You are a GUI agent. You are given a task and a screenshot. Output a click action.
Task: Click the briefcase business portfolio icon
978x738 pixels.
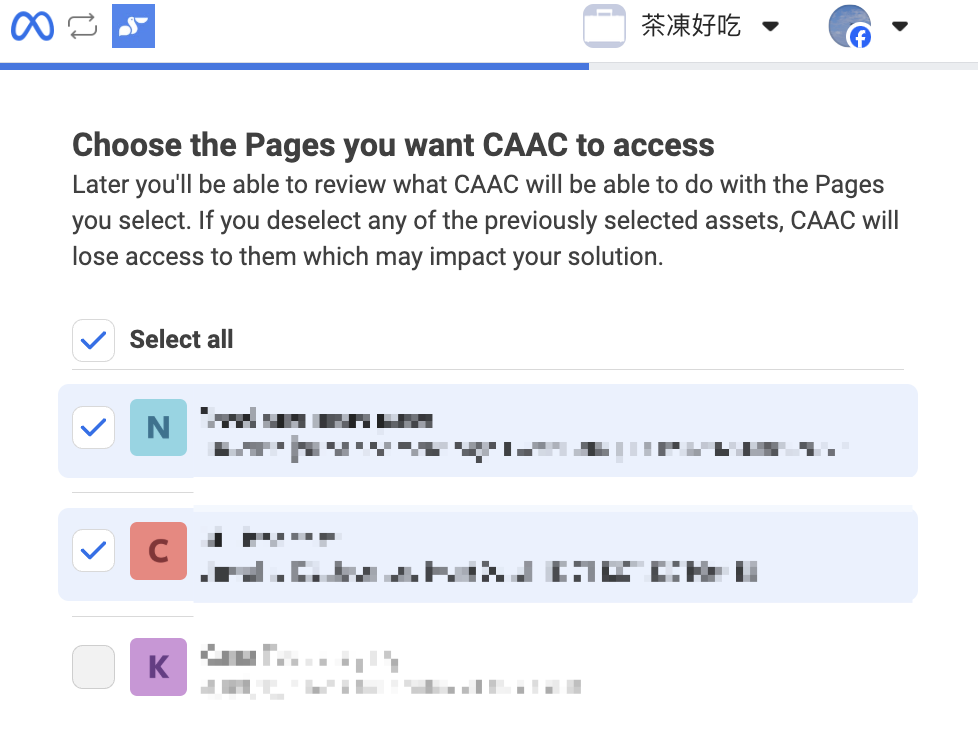604,26
